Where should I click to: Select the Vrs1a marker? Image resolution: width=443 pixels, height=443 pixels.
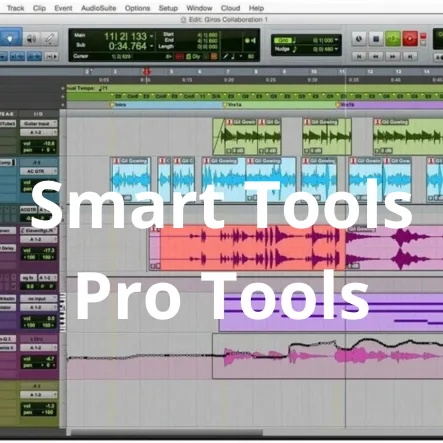[x=232, y=105]
